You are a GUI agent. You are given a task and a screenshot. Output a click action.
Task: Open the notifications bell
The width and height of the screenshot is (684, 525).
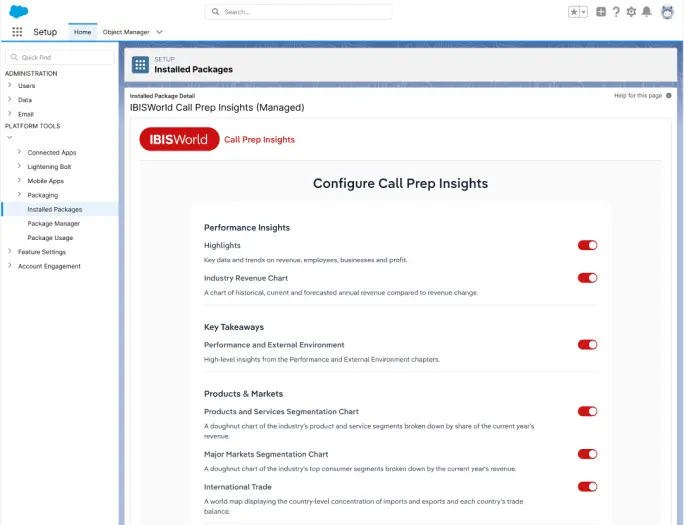(x=647, y=12)
